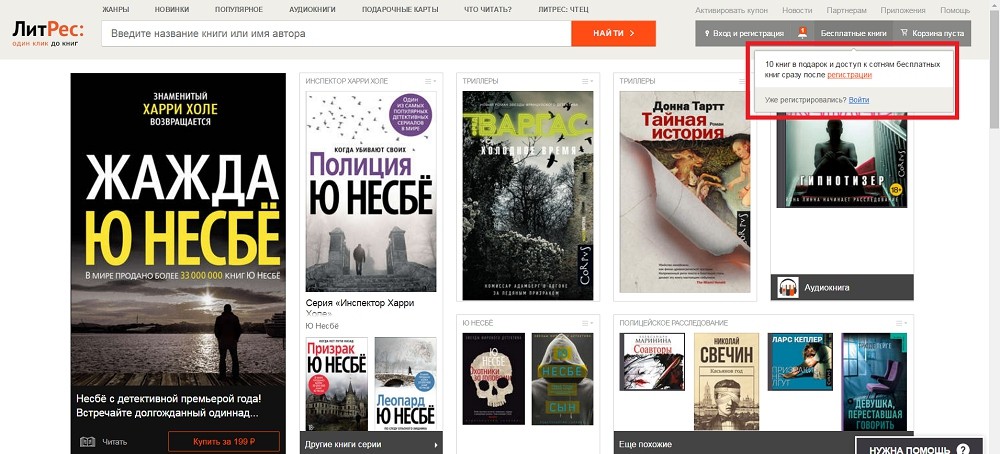Image resolution: width=1000 pixels, height=454 pixels.
Task: Open Бесплатные книги
Action: [x=853, y=33]
